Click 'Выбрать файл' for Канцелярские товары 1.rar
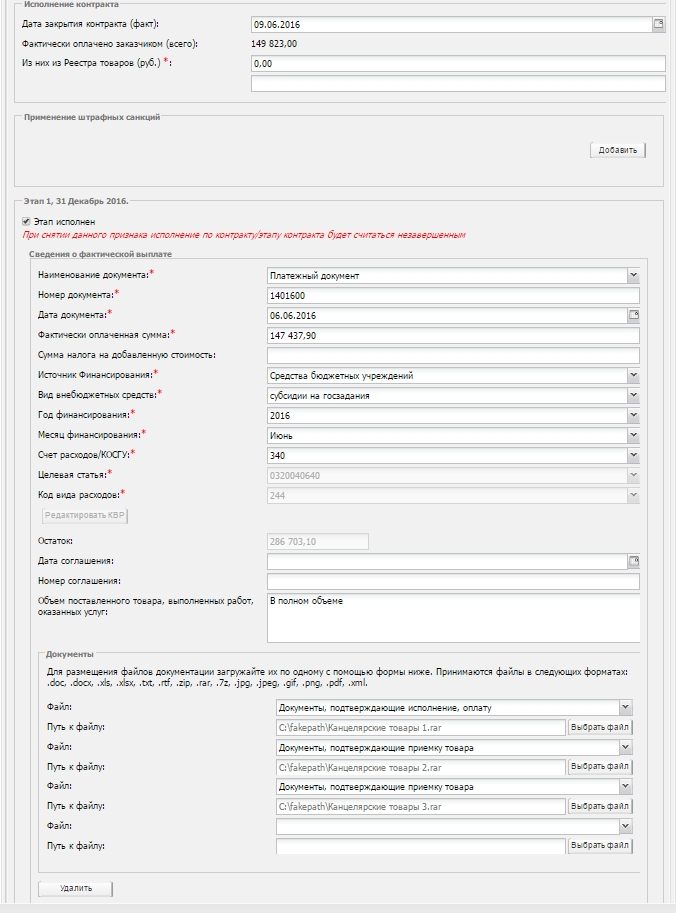This screenshot has width=676, height=913. click(600, 727)
